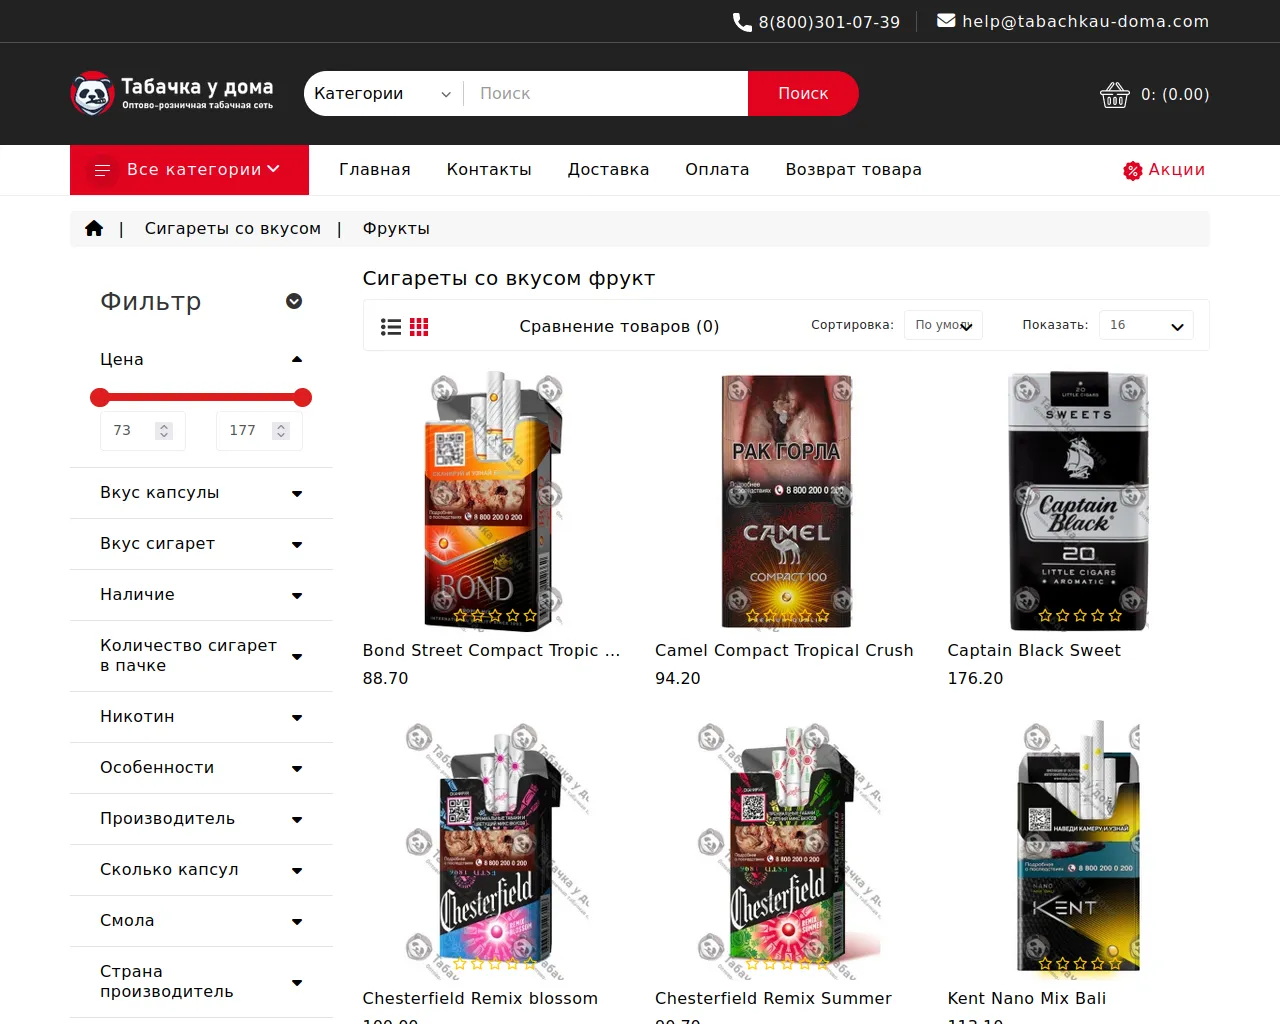Screen dimensions: 1280x1024
Task: Open the Сортировка dropdown
Action: 943,325
